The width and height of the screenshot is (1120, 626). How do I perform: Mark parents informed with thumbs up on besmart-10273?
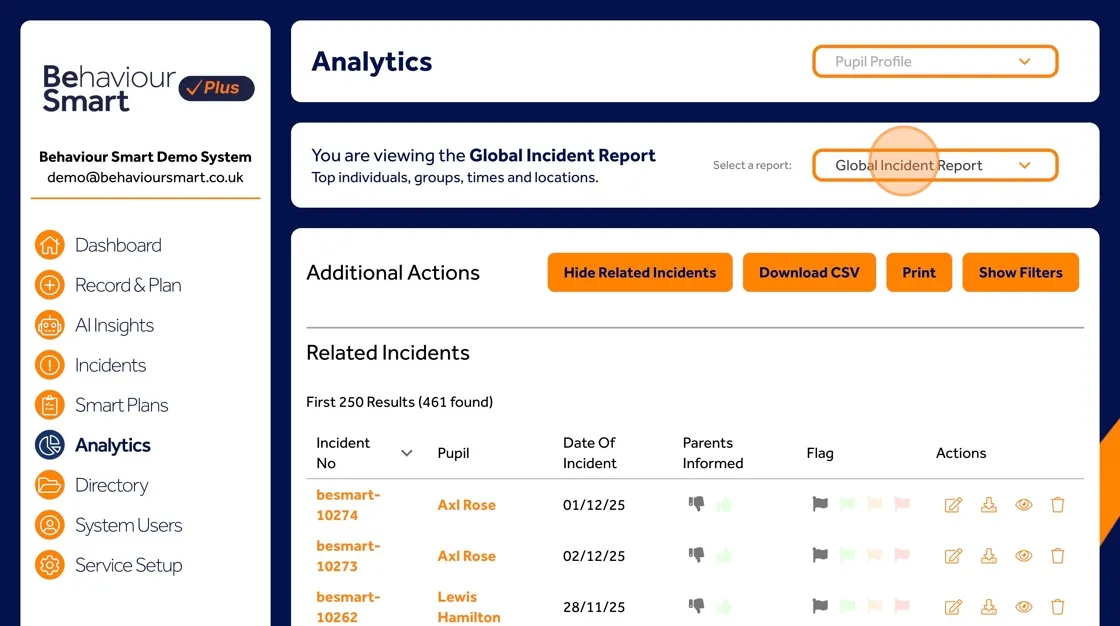pyautogui.click(x=723, y=556)
